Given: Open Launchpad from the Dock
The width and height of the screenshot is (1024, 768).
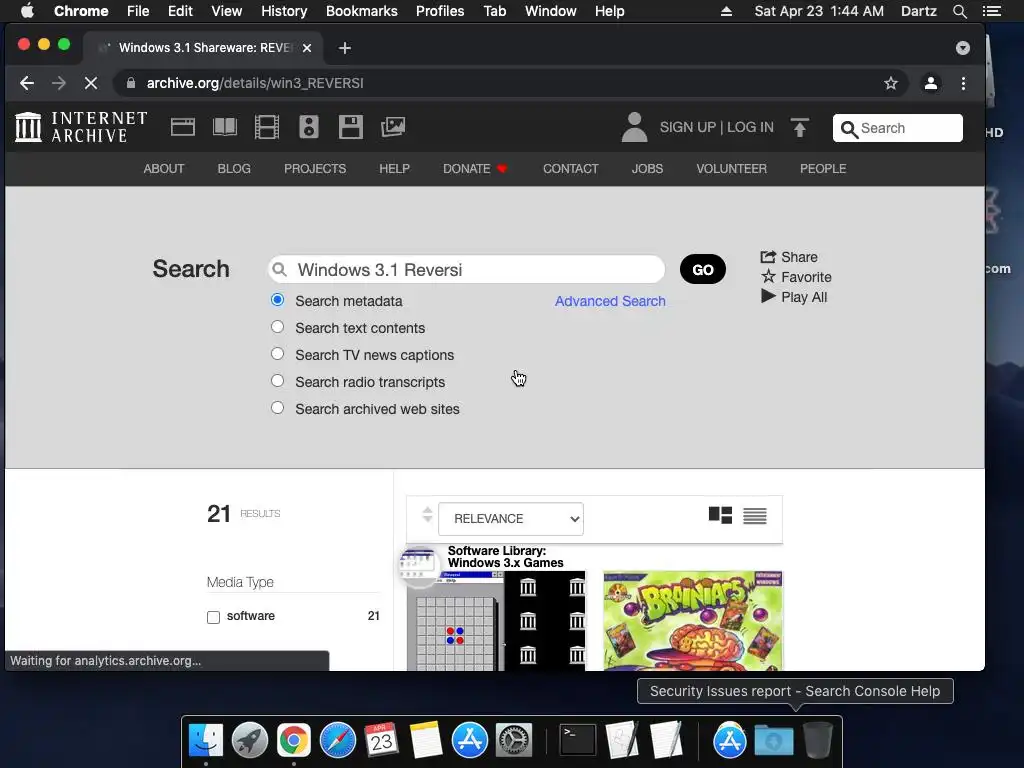Looking at the screenshot, I should click(x=249, y=741).
